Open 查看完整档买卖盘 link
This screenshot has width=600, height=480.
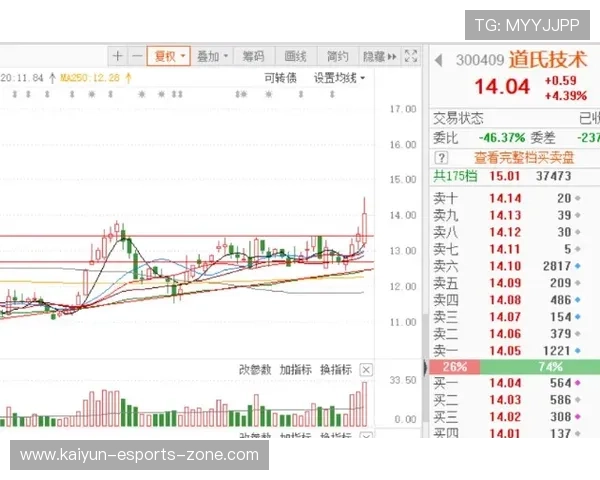524,158
